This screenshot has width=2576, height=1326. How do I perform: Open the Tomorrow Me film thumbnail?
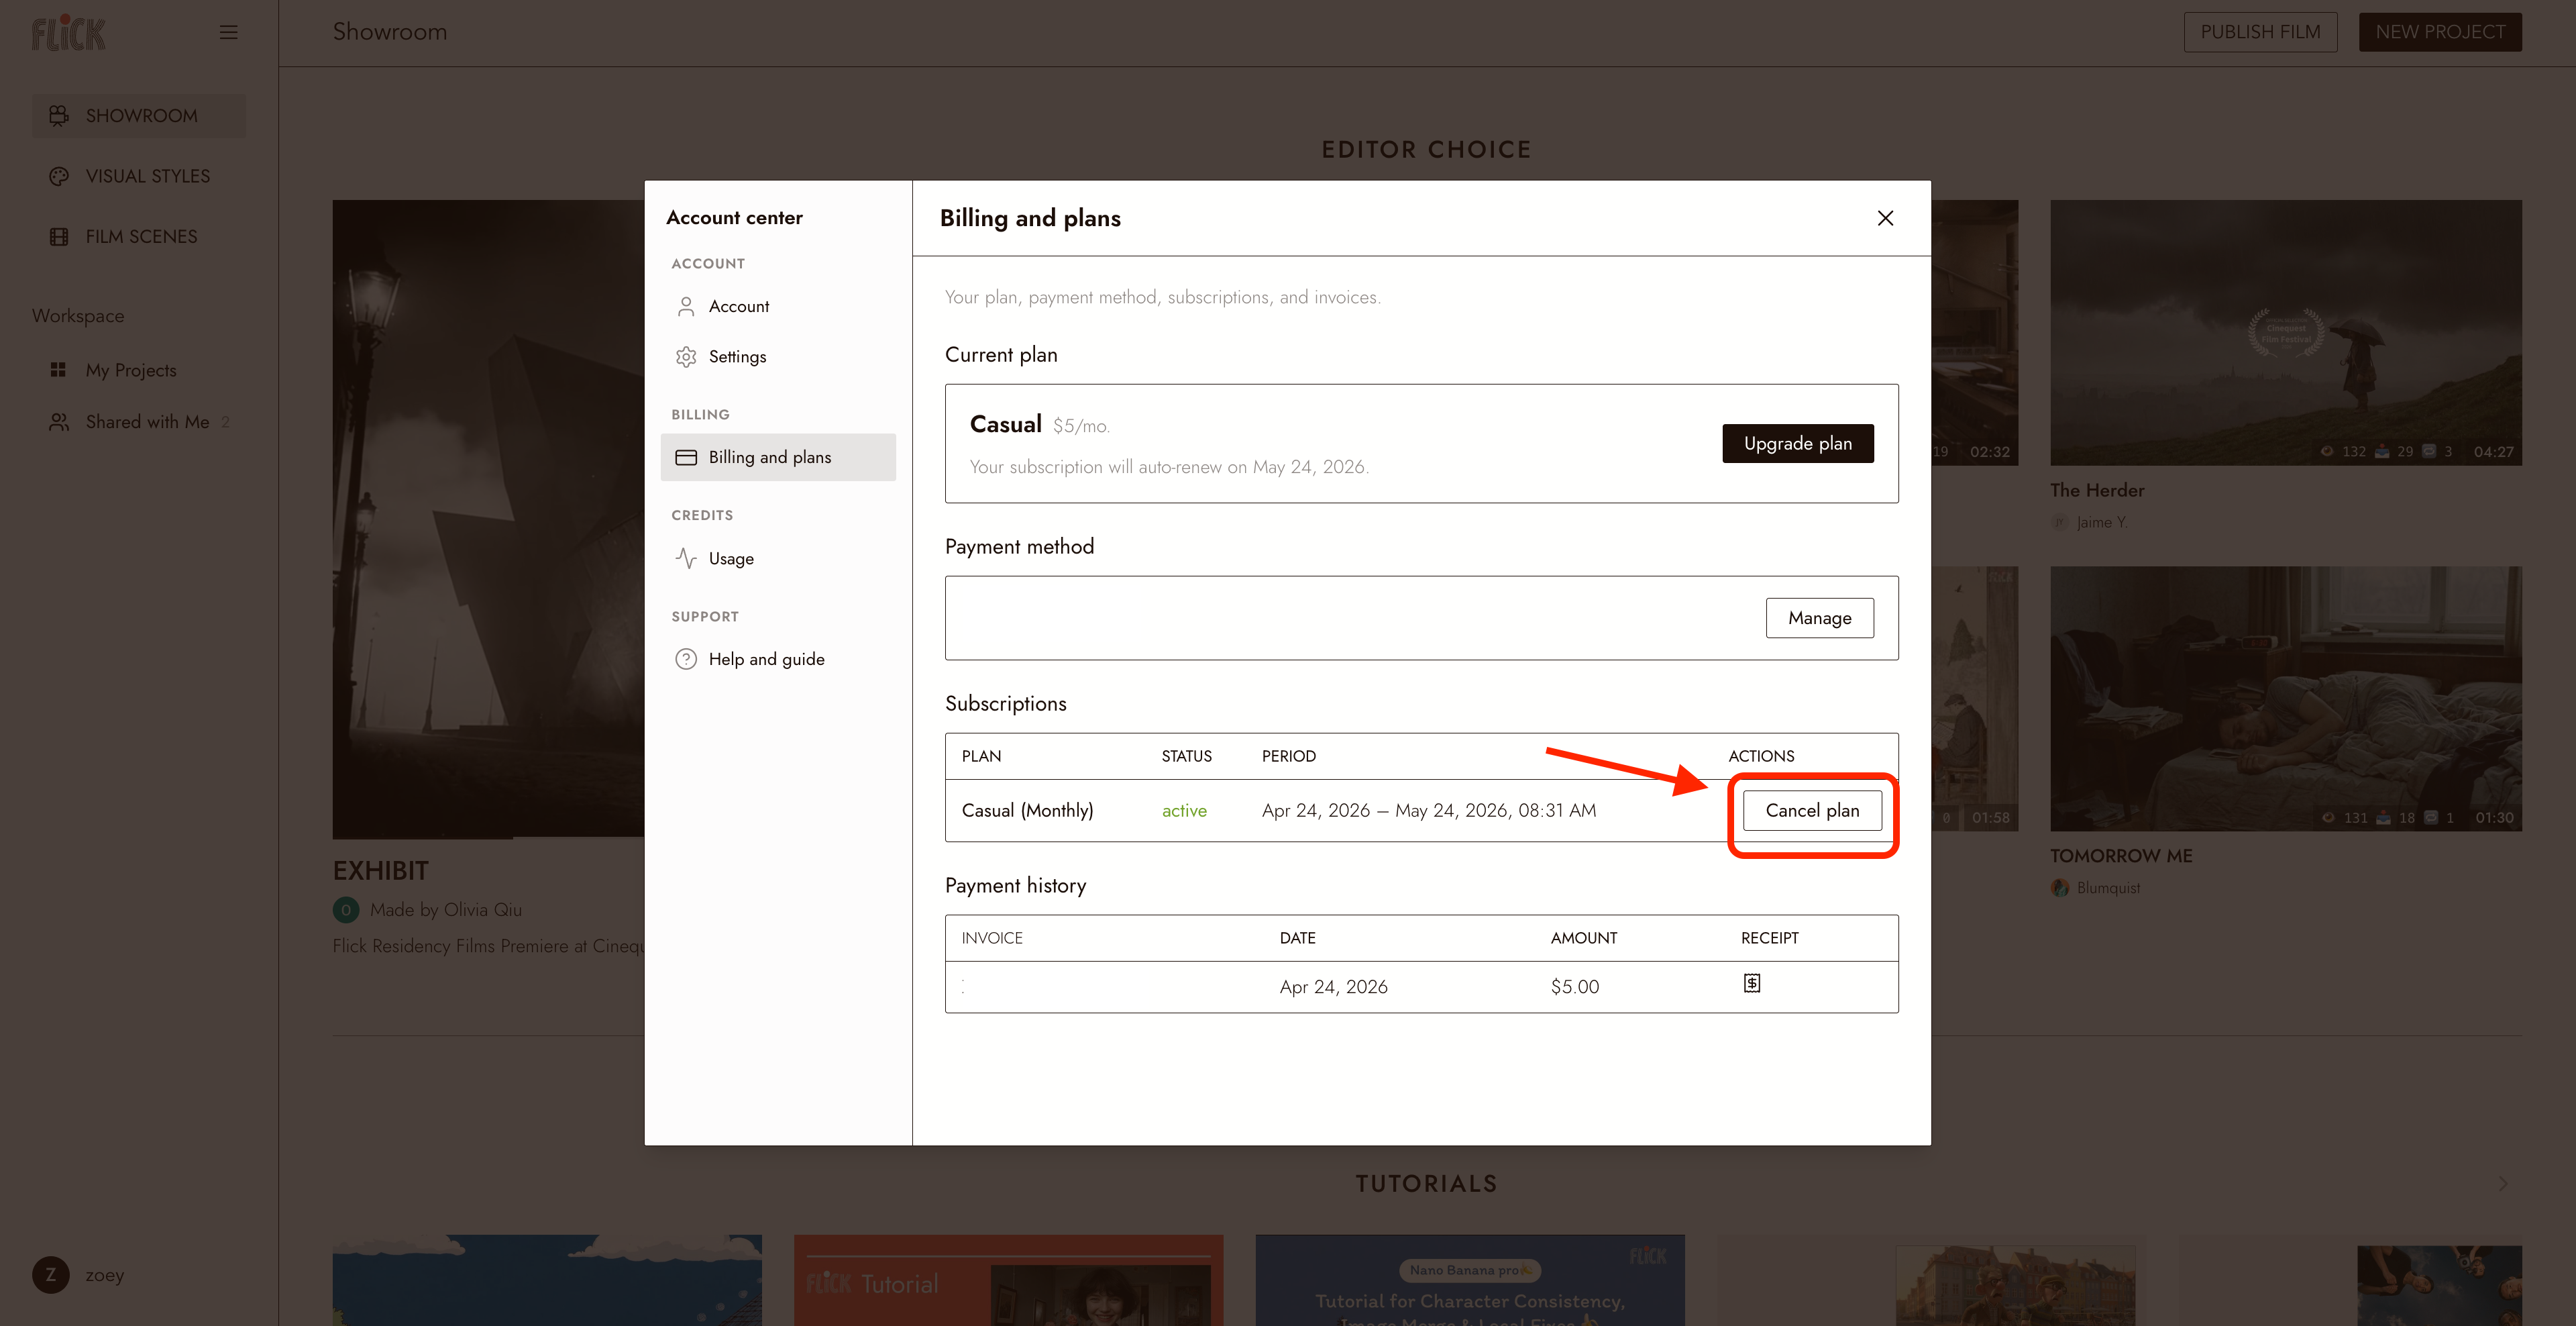click(2286, 699)
